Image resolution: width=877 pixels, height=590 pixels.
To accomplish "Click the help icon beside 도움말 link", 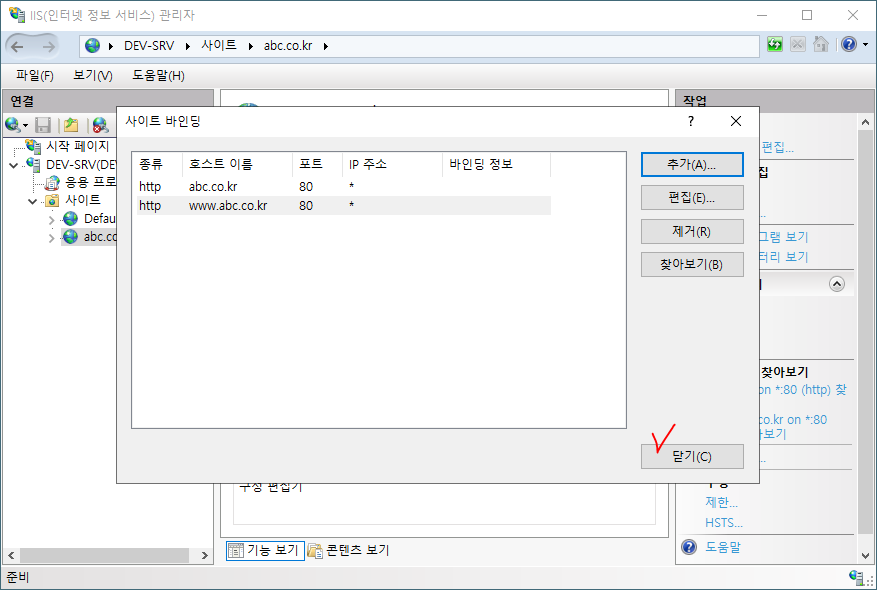I will (x=689, y=547).
